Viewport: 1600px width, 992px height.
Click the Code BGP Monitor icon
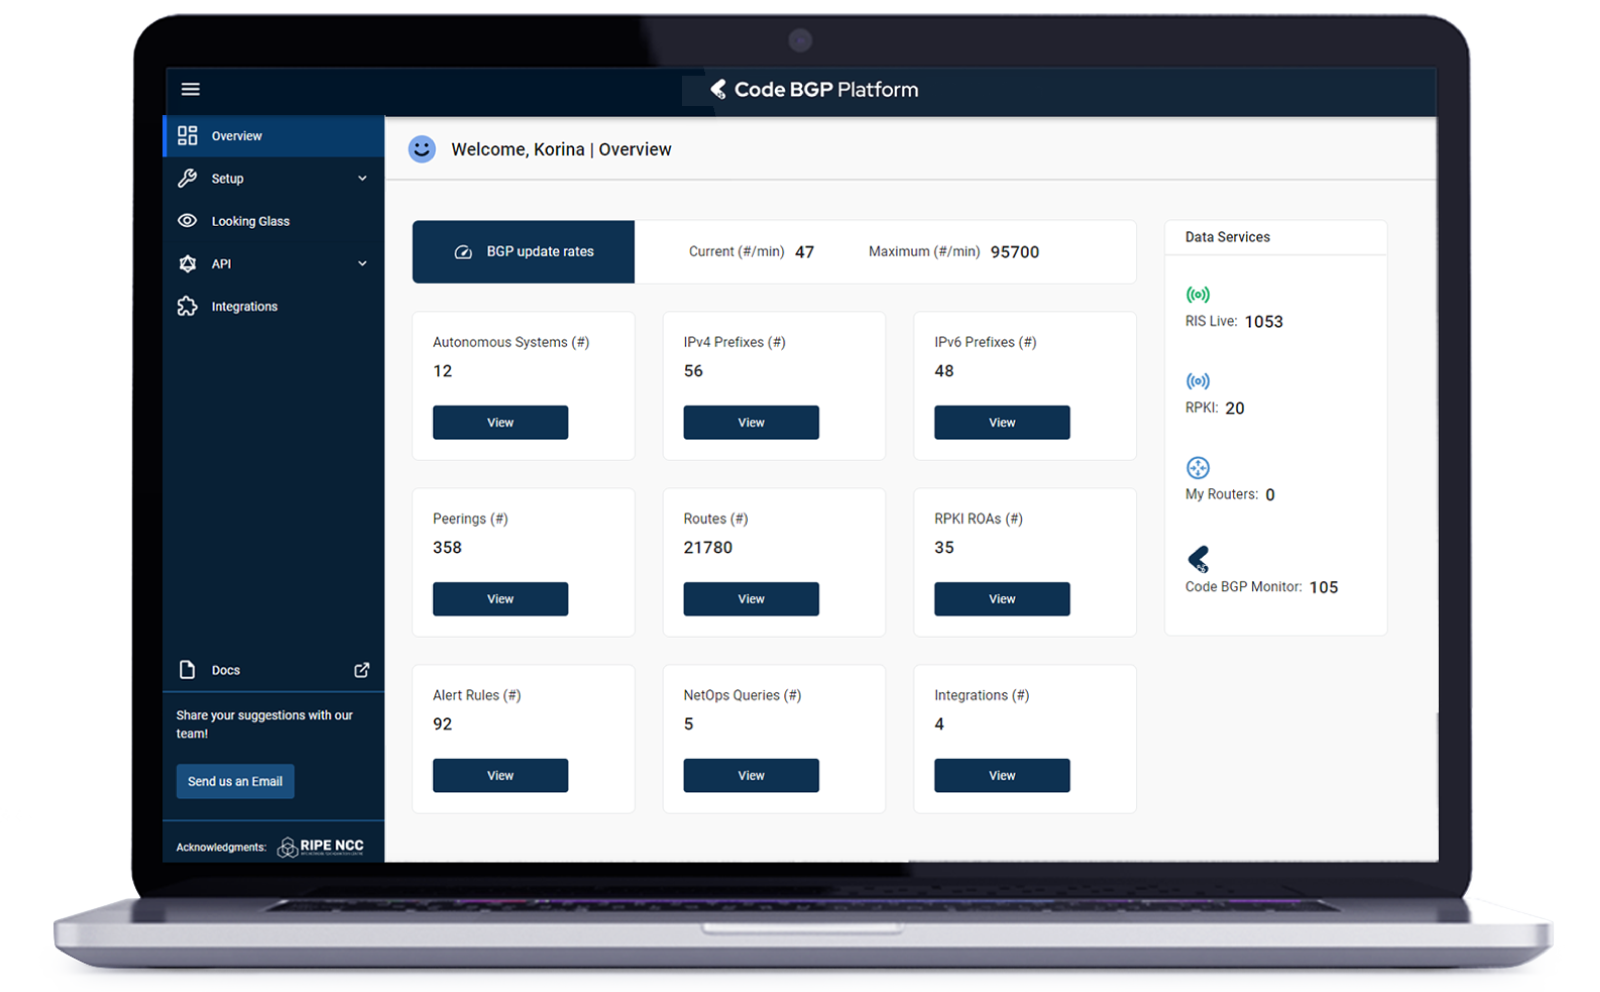pos(1198,559)
